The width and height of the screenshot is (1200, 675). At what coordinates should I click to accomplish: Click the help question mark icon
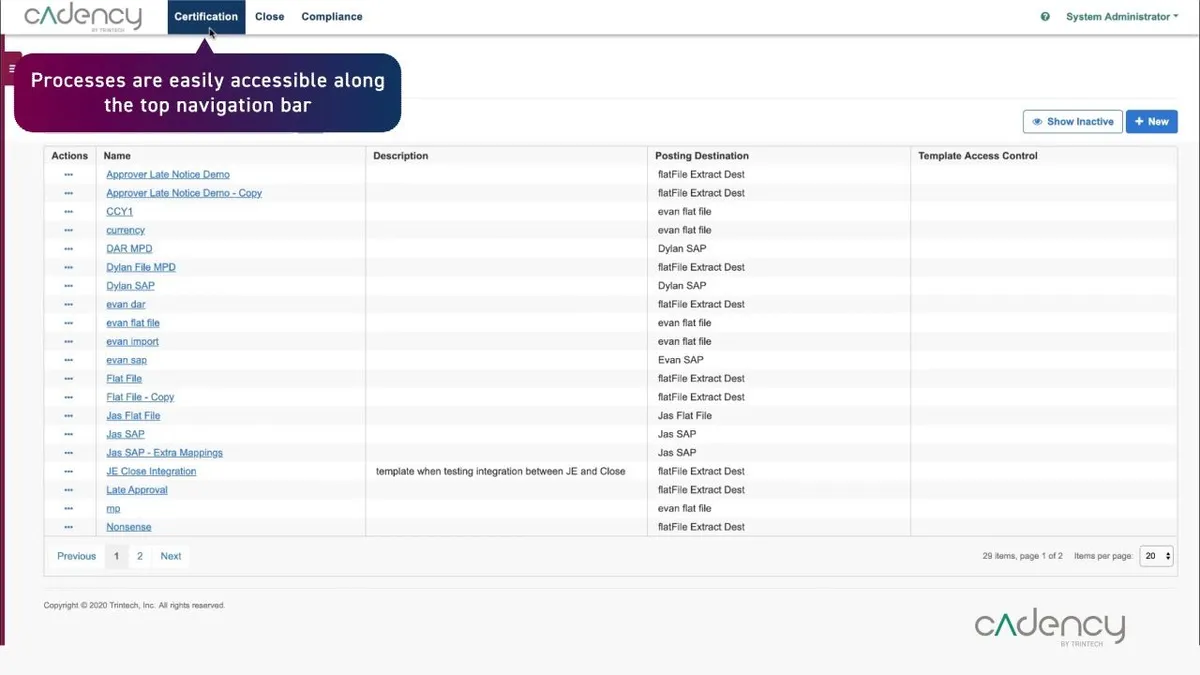click(x=1045, y=17)
